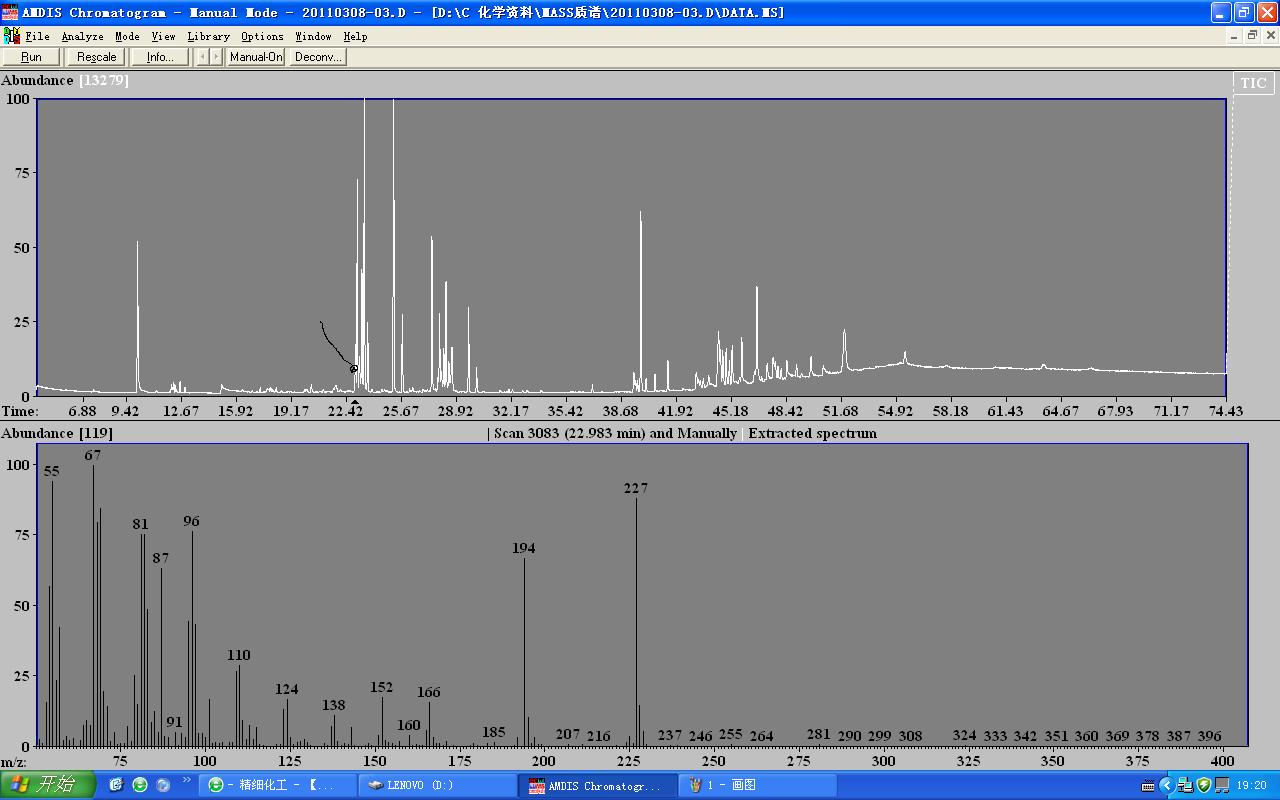Click the Run button
The height and width of the screenshot is (800, 1280).
coord(31,57)
